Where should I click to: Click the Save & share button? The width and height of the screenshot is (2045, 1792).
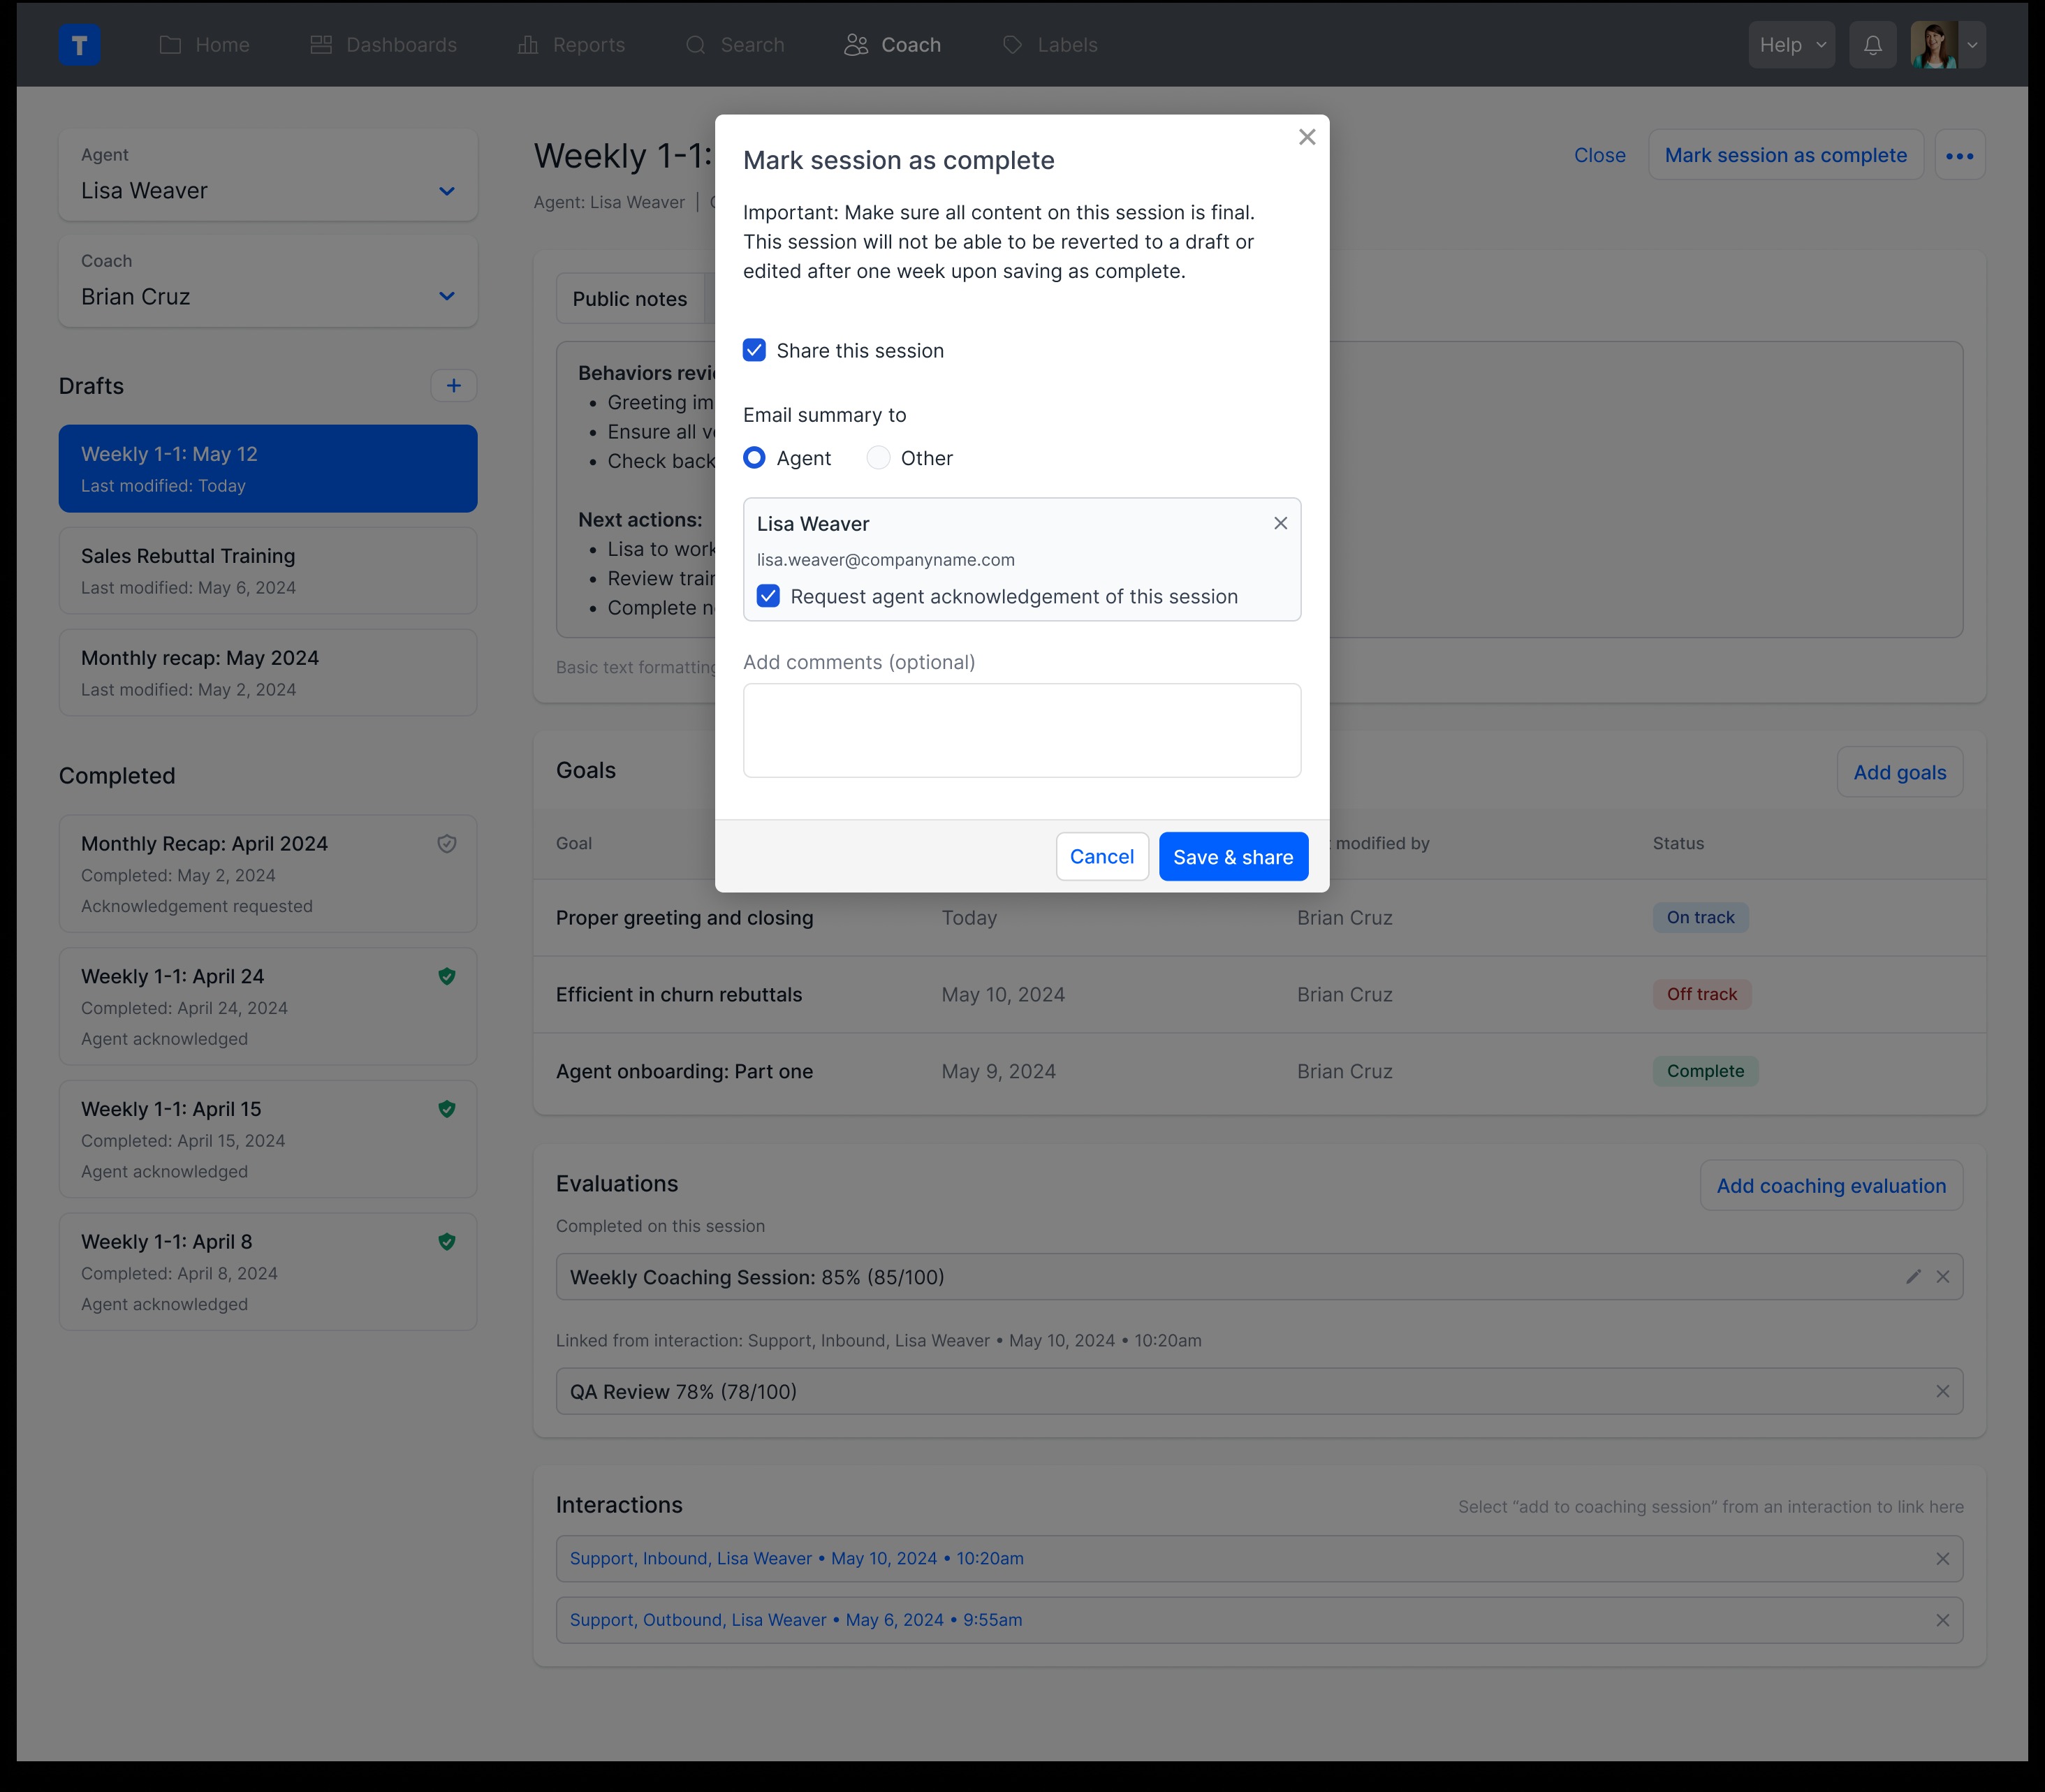pos(1233,857)
